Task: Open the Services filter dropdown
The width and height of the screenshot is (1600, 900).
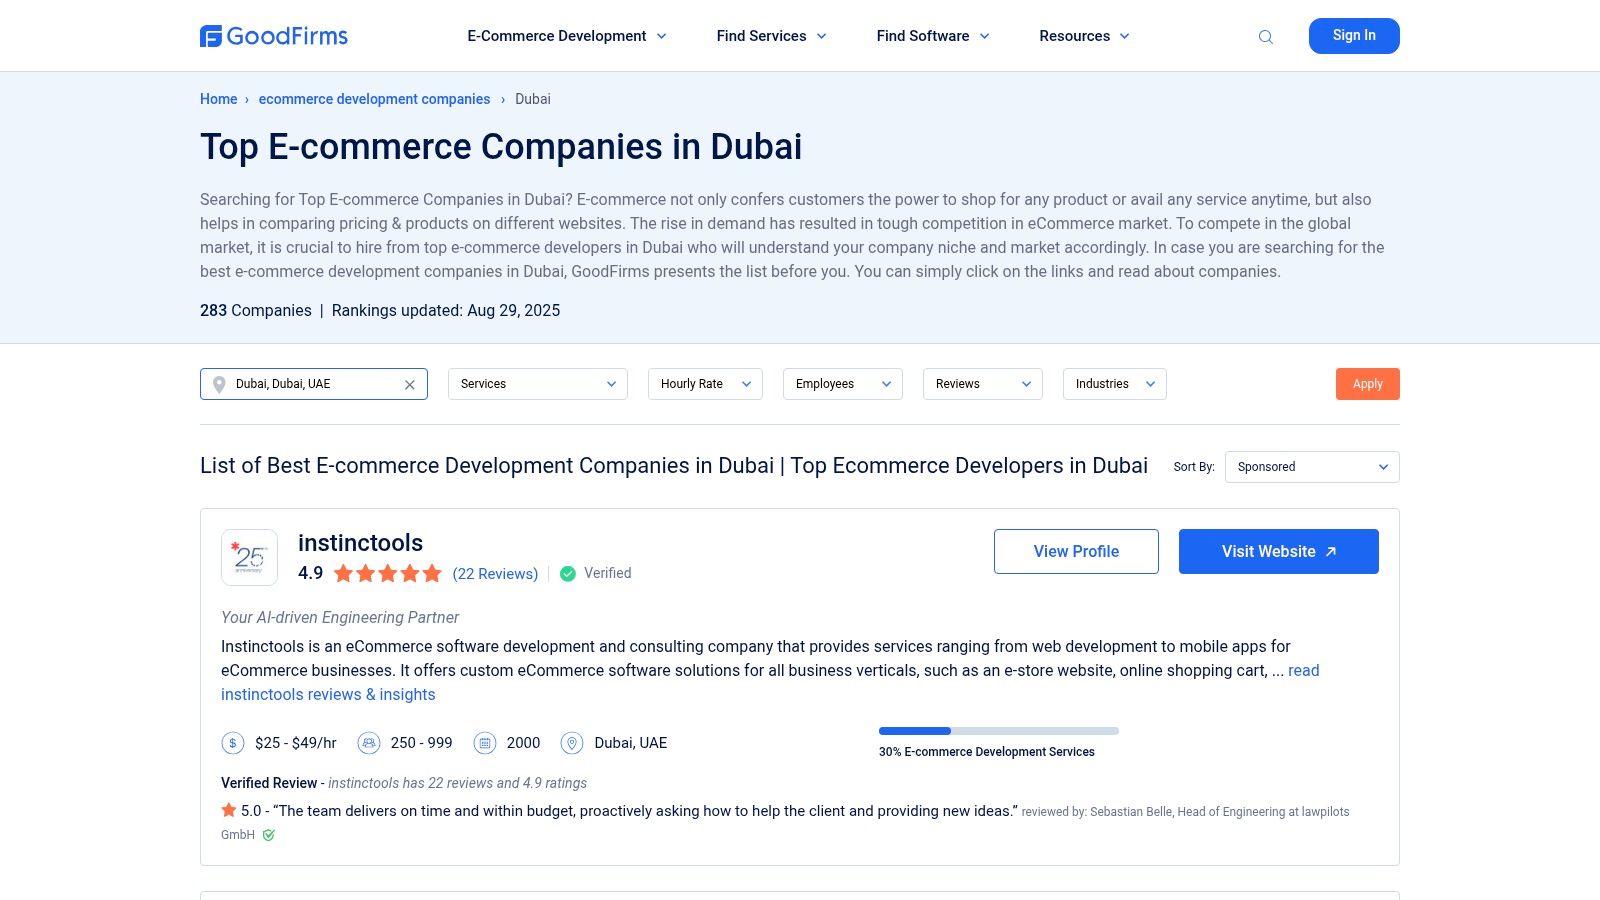Action: [x=537, y=383]
